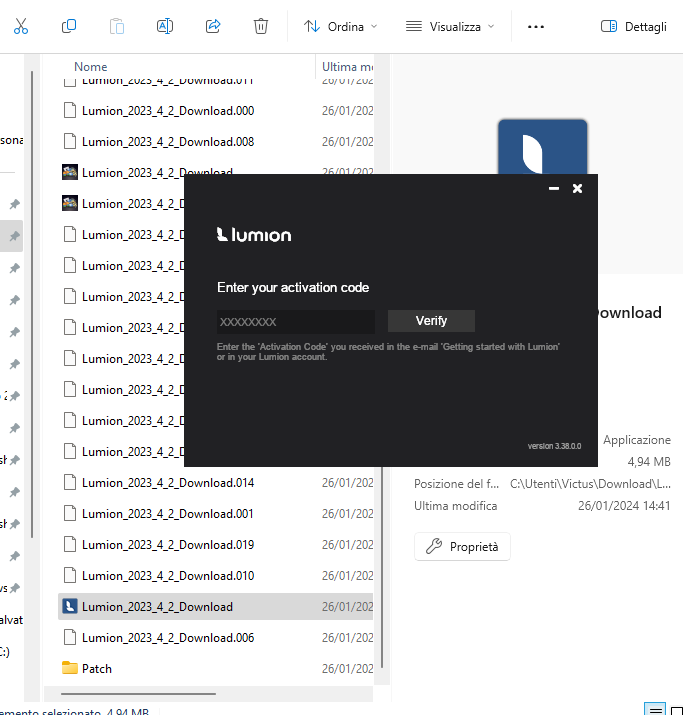Click the activation code input field

[295, 322]
